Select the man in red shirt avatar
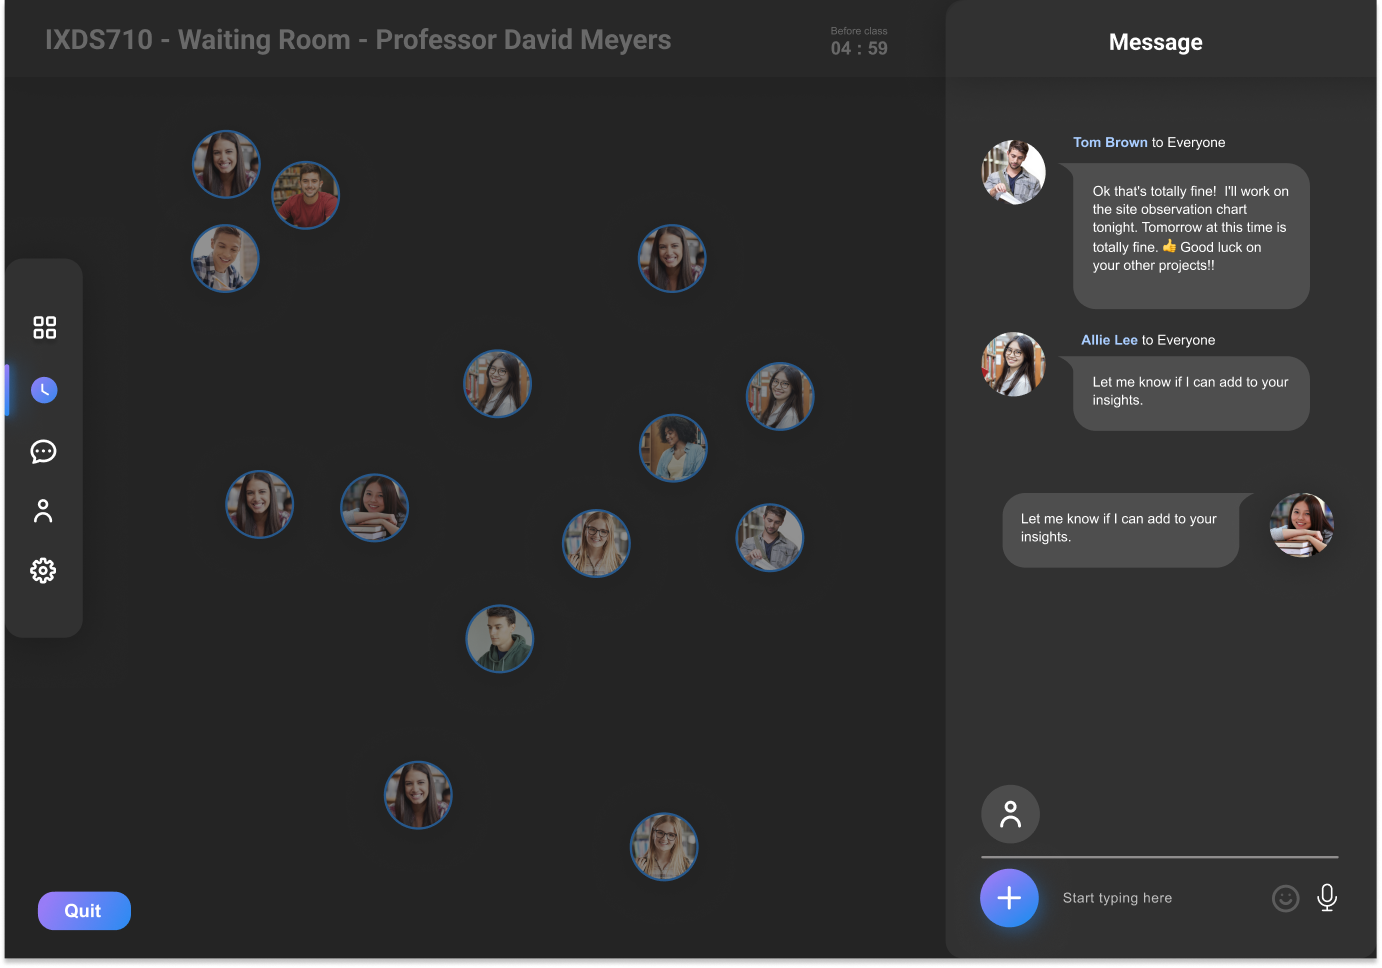Viewport: 1382px width, 968px height. coord(306,195)
